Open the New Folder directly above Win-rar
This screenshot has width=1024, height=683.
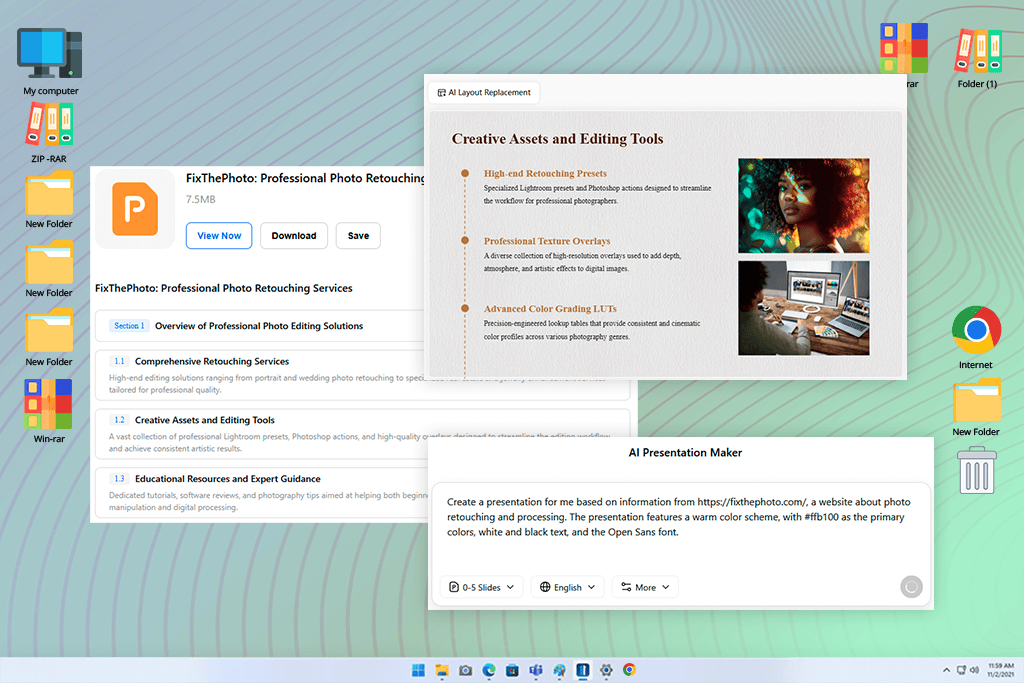pyautogui.click(x=49, y=338)
